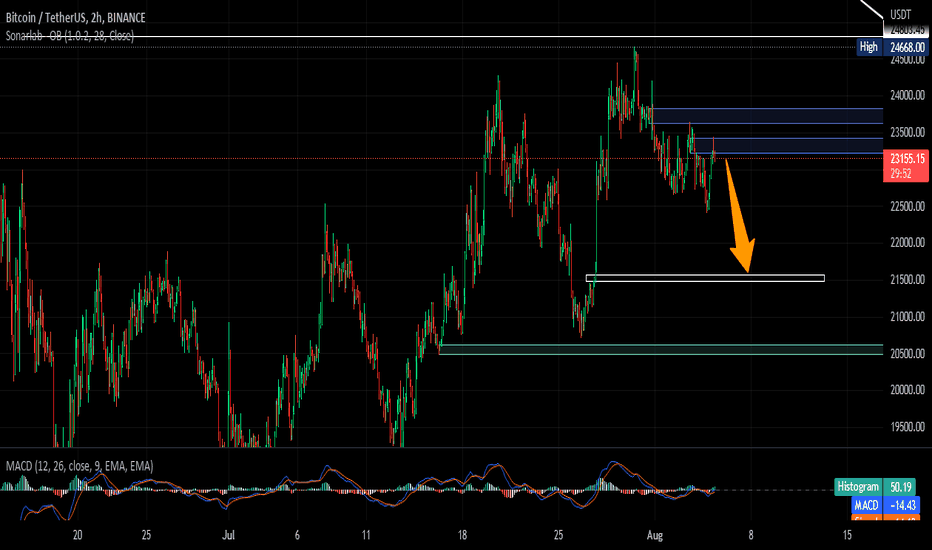Click the blue MACD label tag
The width and height of the screenshot is (932, 550).
tap(866, 505)
